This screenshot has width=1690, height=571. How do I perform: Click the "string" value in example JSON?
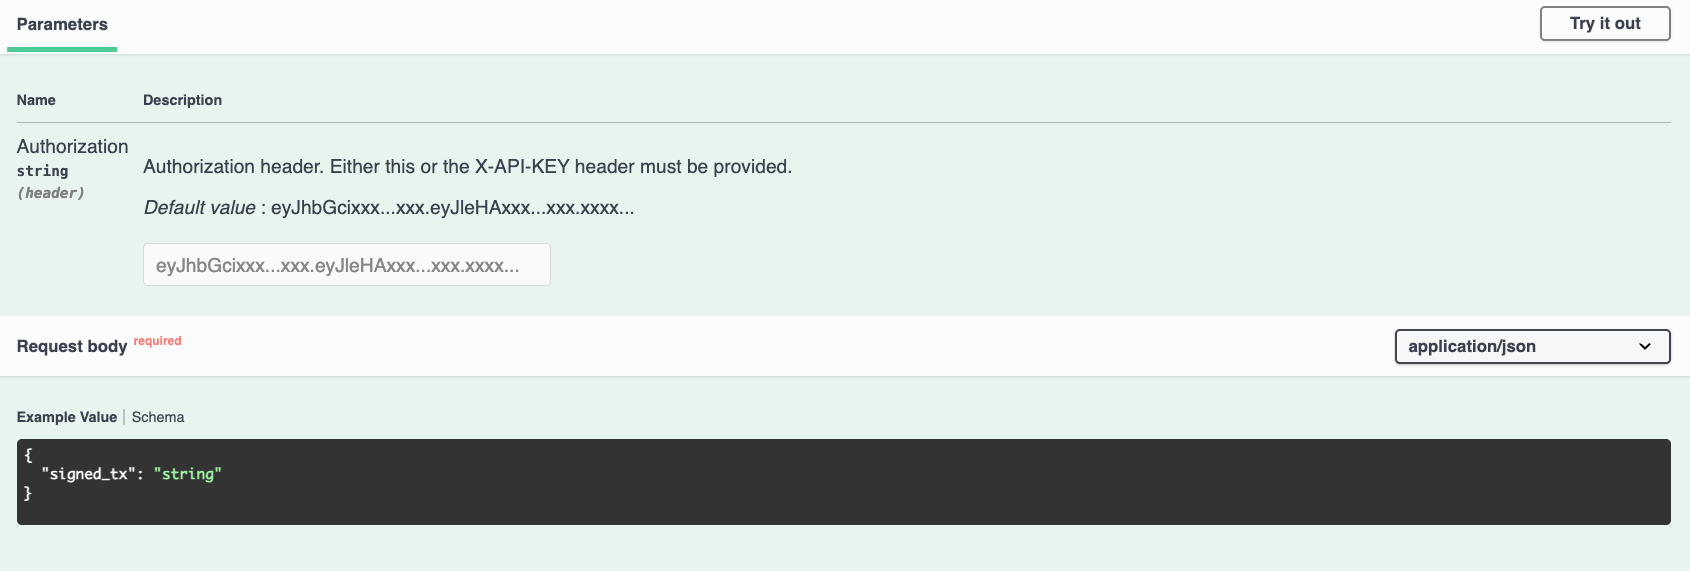point(187,474)
